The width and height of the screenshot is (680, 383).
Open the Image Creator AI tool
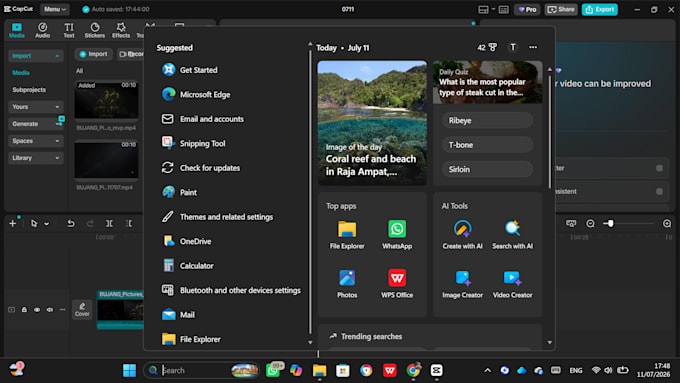(x=462, y=284)
